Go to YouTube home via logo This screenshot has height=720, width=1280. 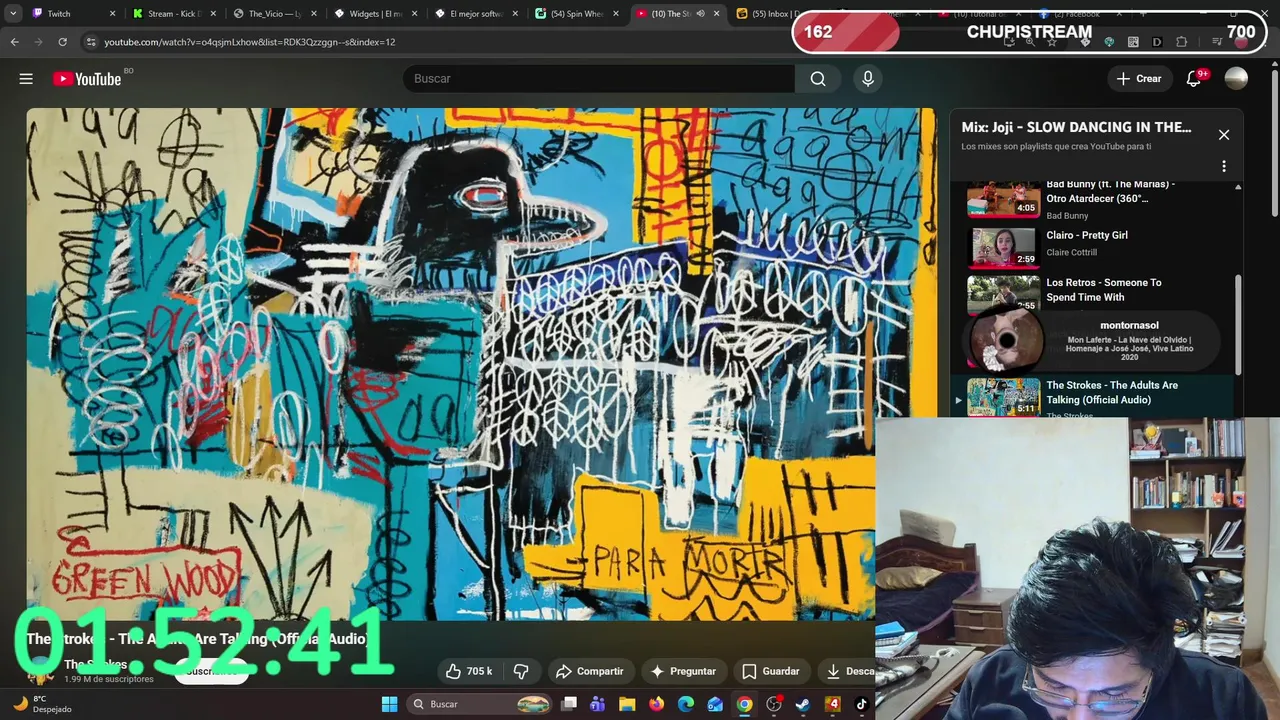87,79
